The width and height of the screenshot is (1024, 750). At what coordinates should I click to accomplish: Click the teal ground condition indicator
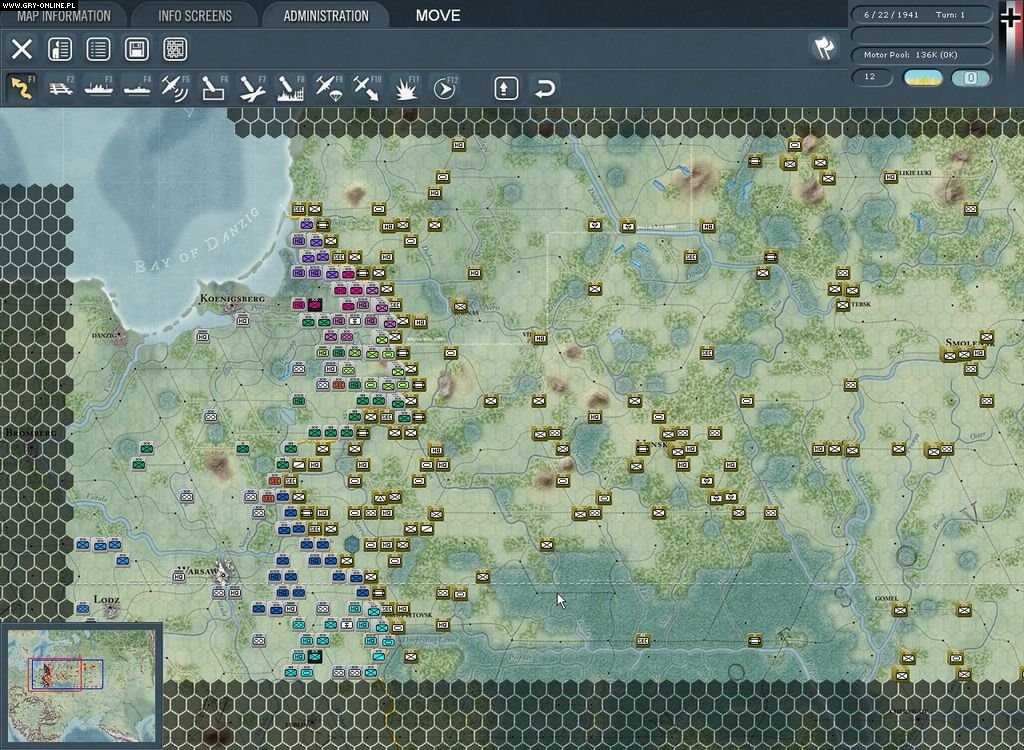tap(971, 78)
